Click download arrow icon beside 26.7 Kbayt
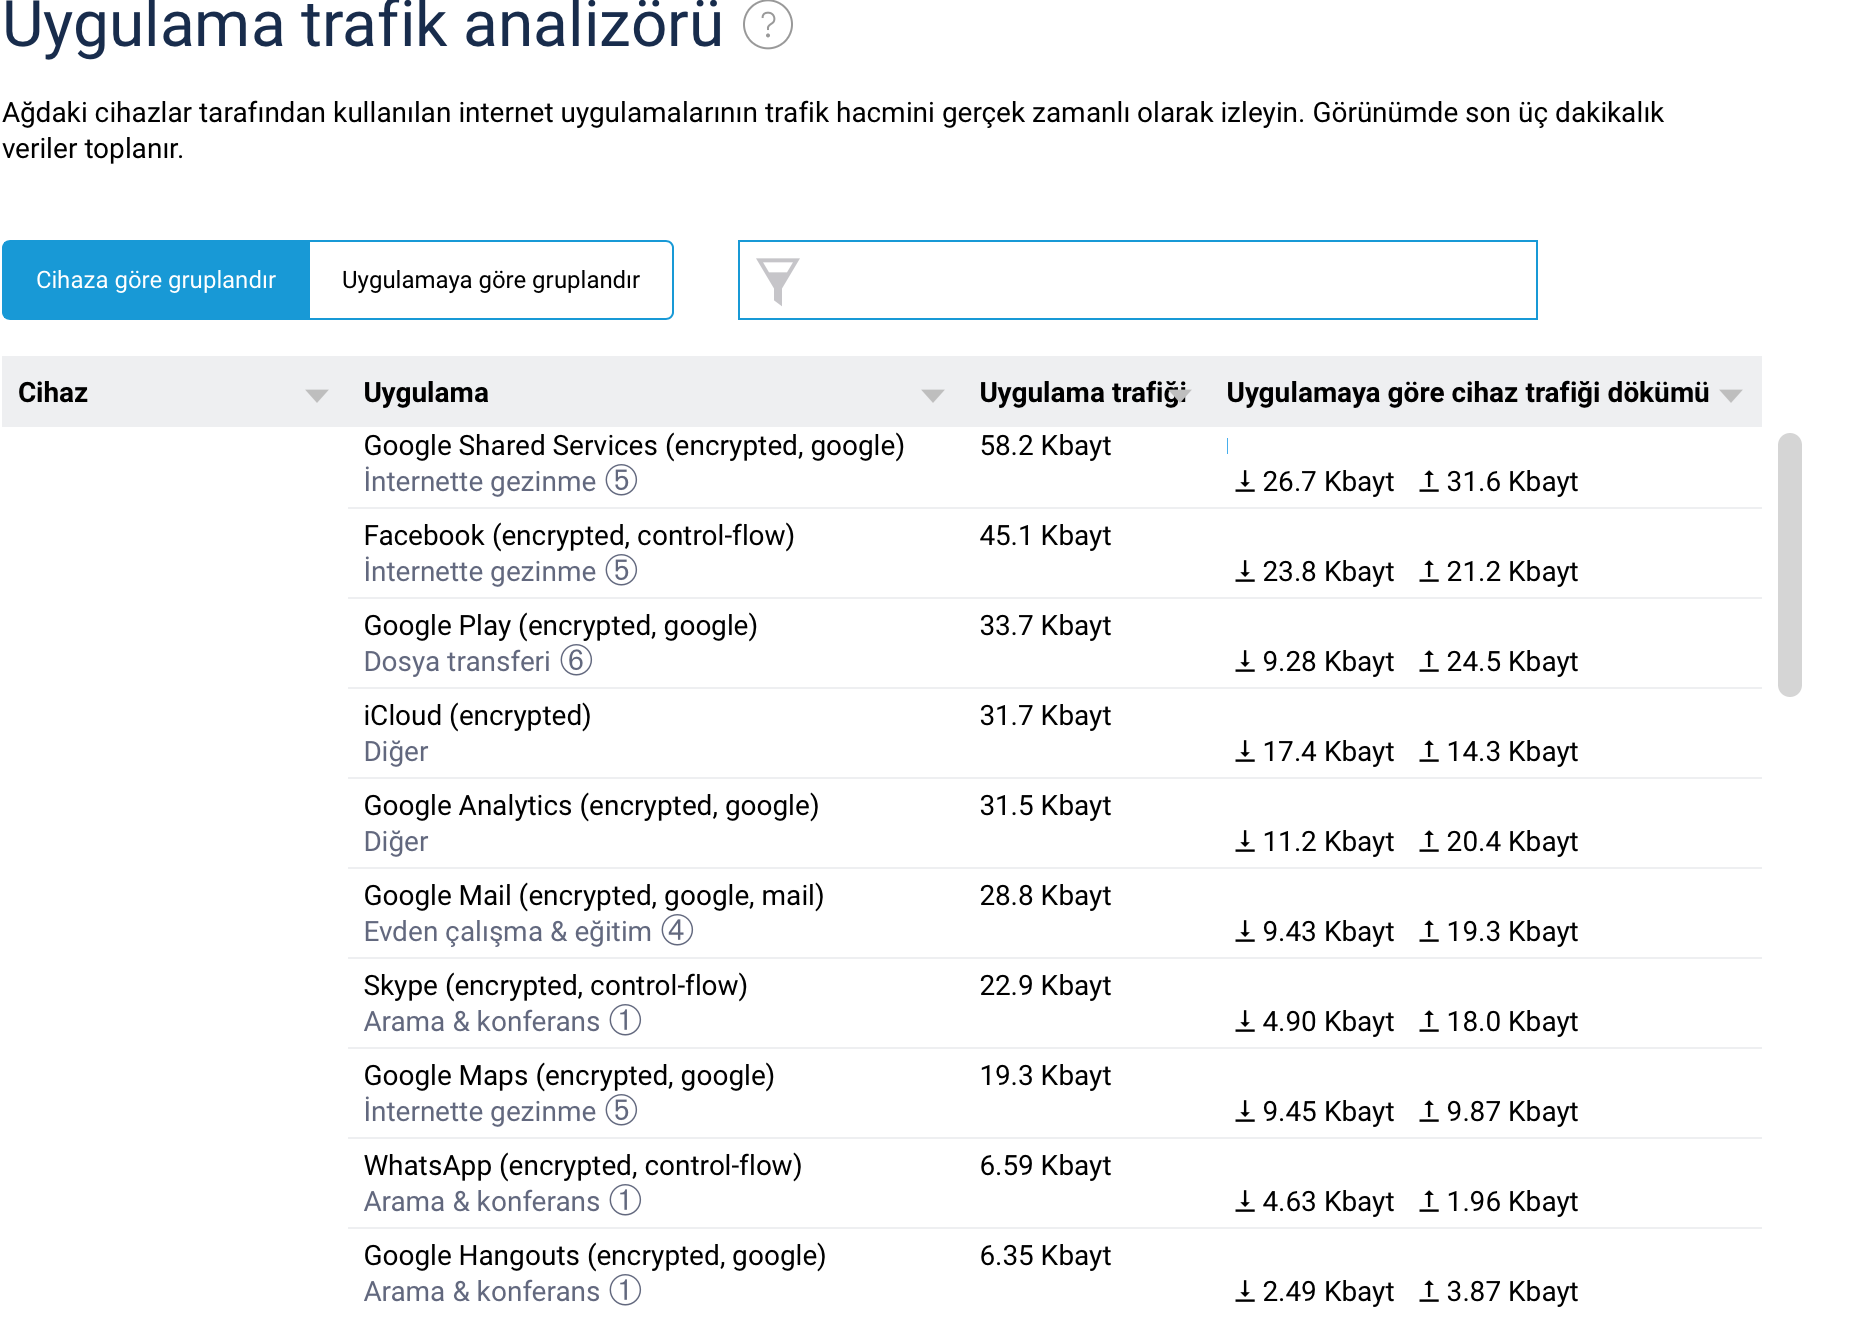This screenshot has width=1852, height=1342. (x=1245, y=481)
